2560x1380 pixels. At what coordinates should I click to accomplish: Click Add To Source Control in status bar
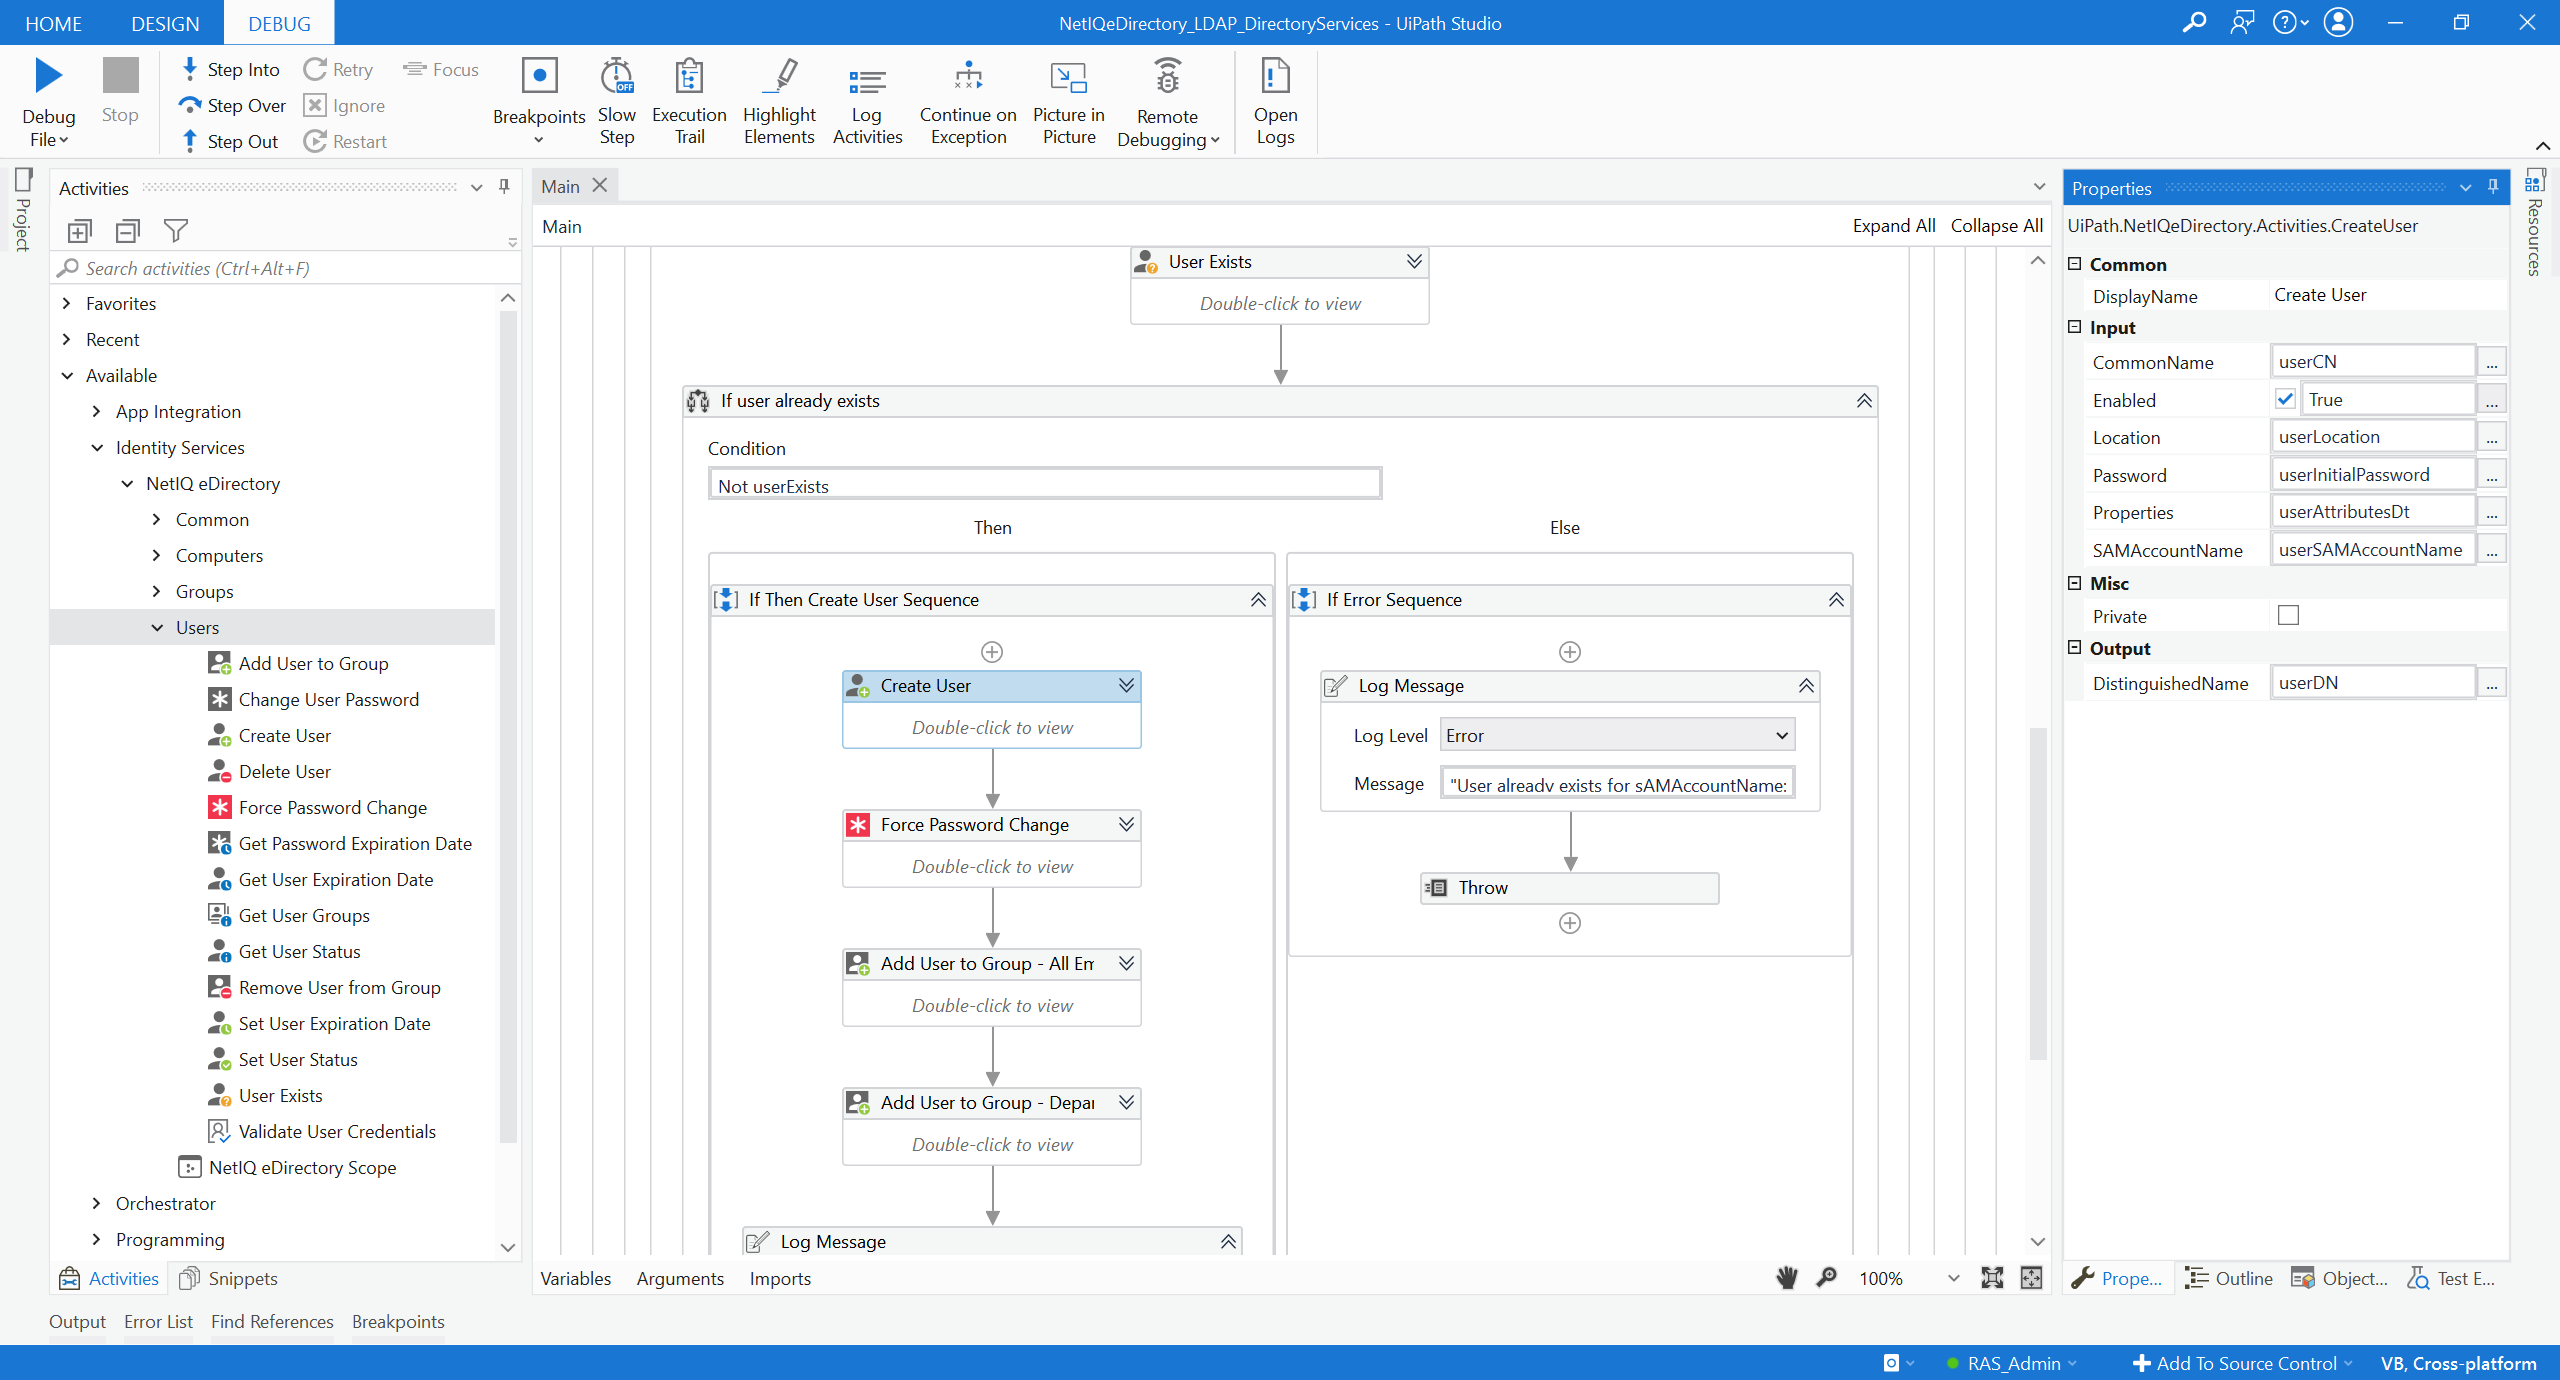pyautogui.click(x=2241, y=1363)
